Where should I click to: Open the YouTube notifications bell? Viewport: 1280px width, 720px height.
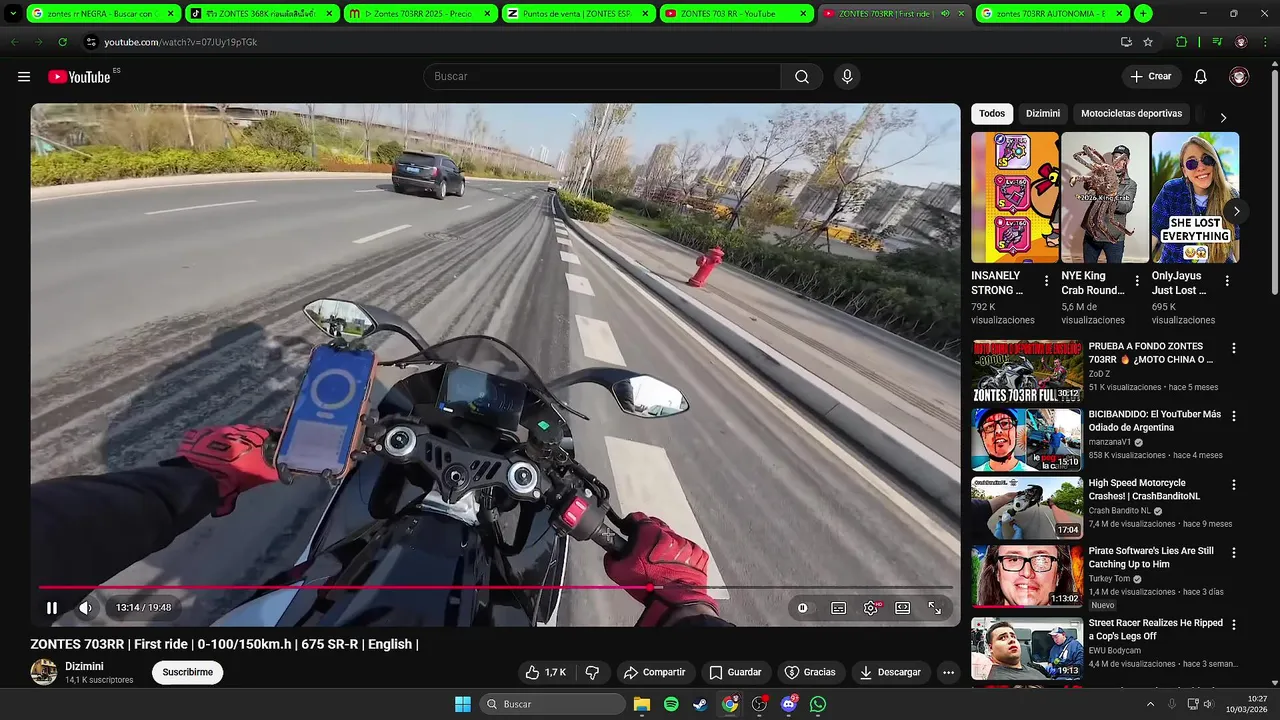[1200, 77]
